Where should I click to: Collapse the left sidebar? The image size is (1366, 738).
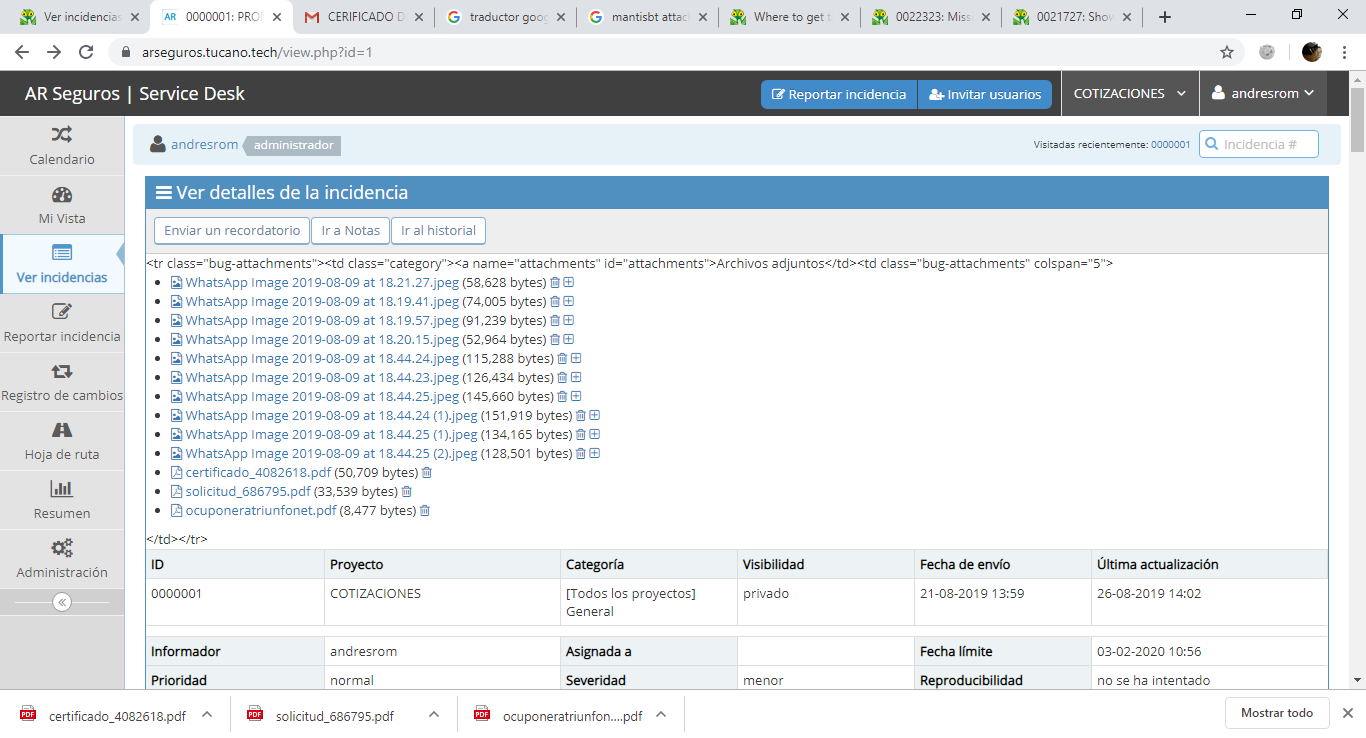(x=62, y=602)
